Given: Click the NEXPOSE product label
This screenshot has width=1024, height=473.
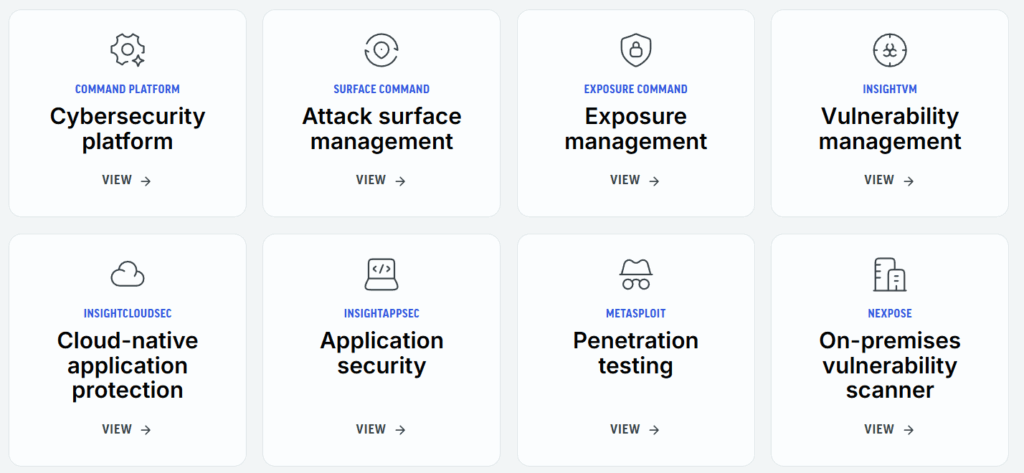Looking at the screenshot, I should click(x=889, y=313).
